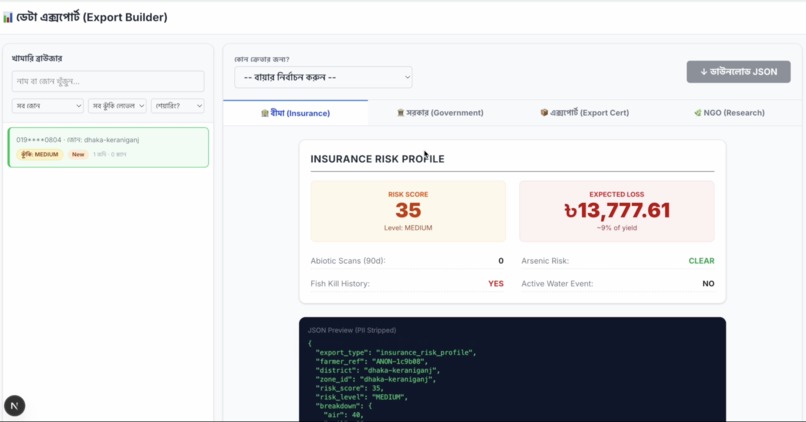Viewport: 806px width, 422px height.
Task: Open the buyer selection dropdown
Action: point(323,77)
